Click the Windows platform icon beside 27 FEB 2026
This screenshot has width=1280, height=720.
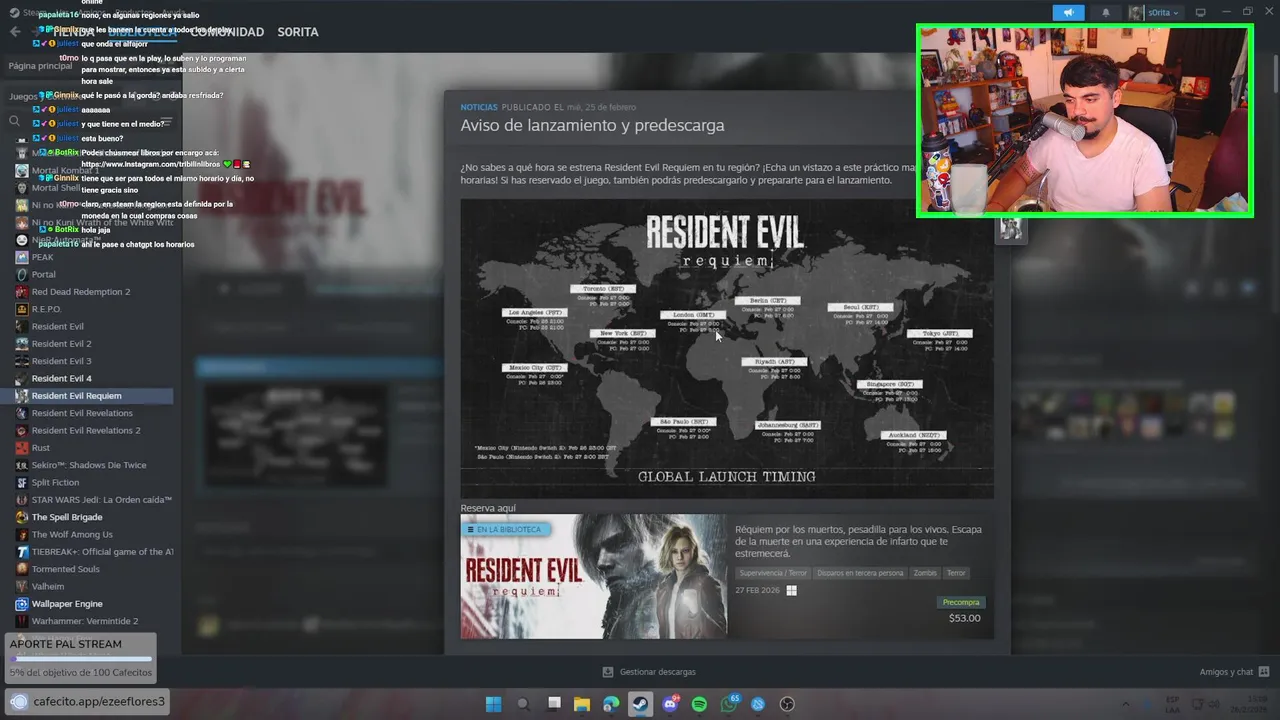tap(791, 591)
